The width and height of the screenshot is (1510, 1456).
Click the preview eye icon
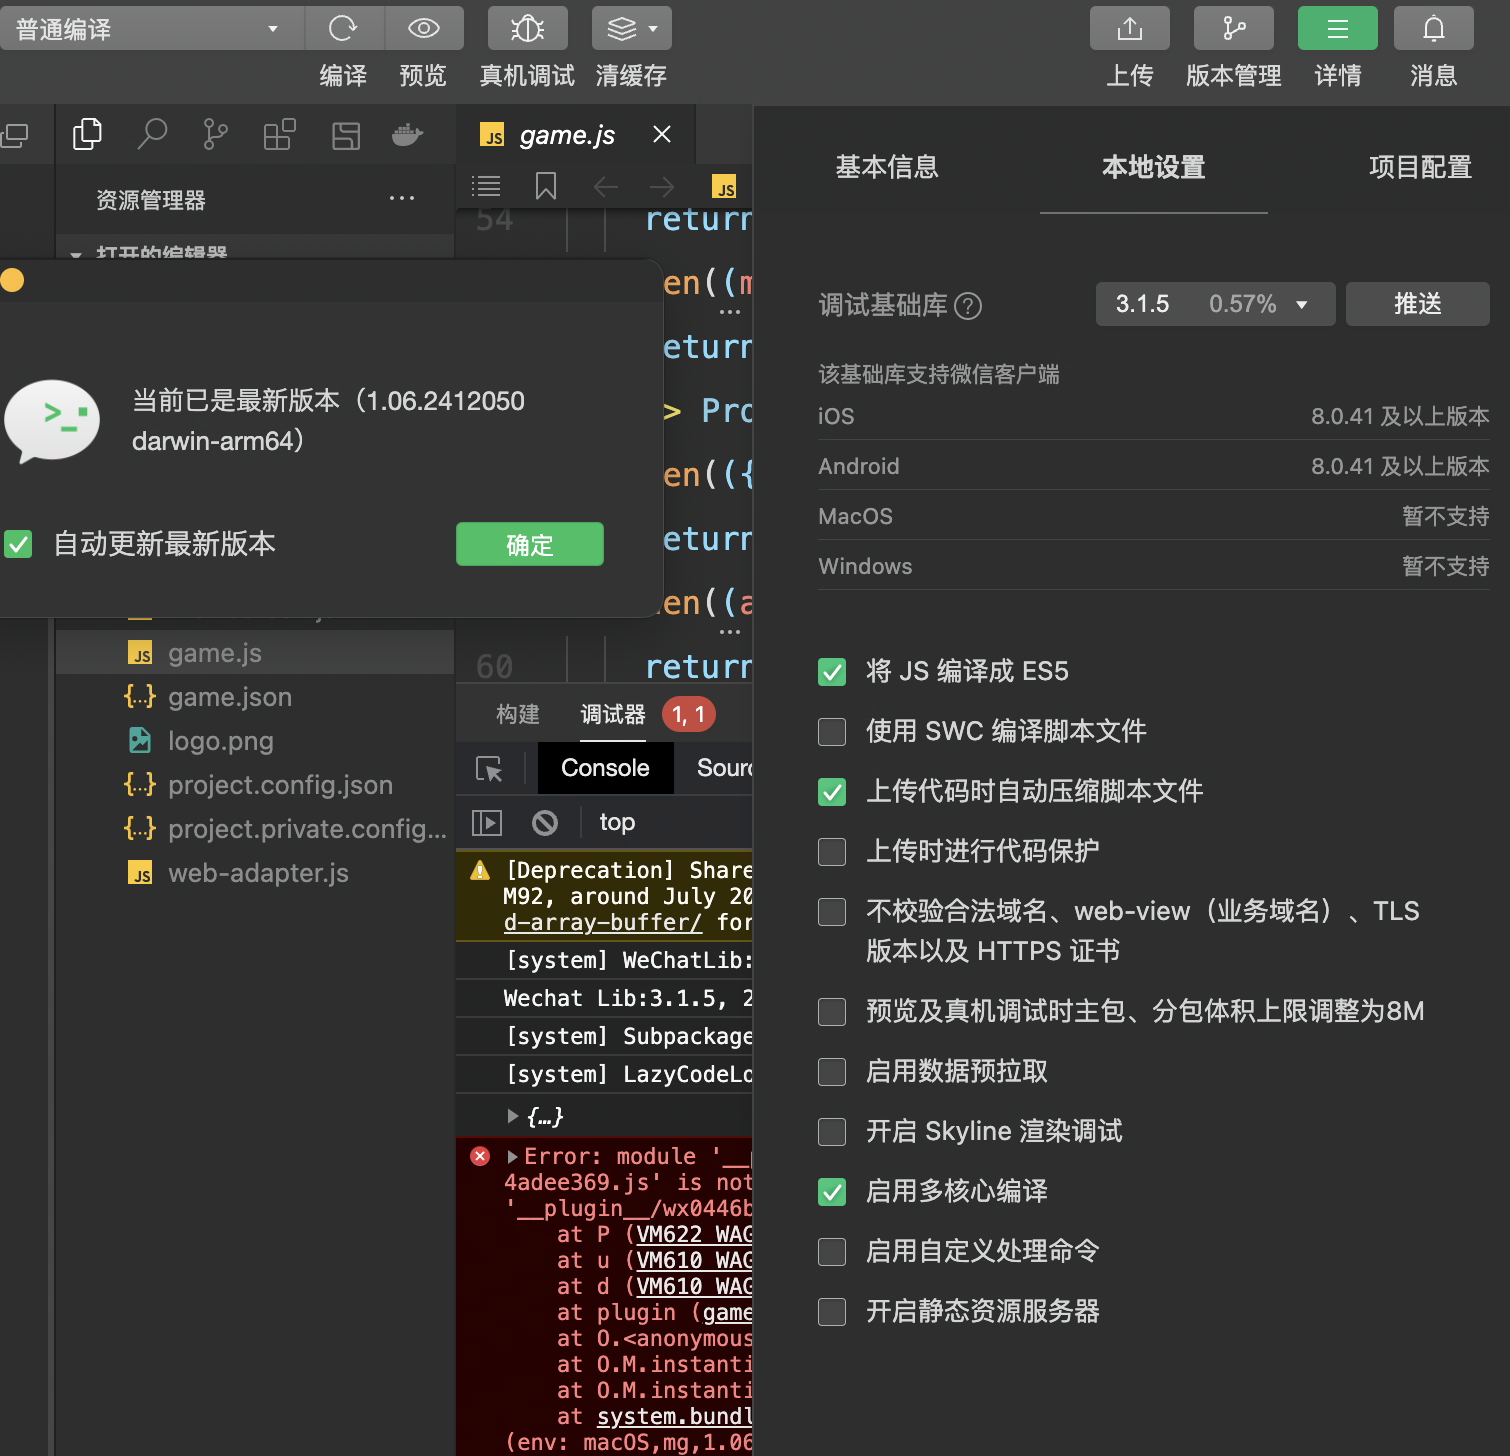pyautogui.click(x=424, y=28)
